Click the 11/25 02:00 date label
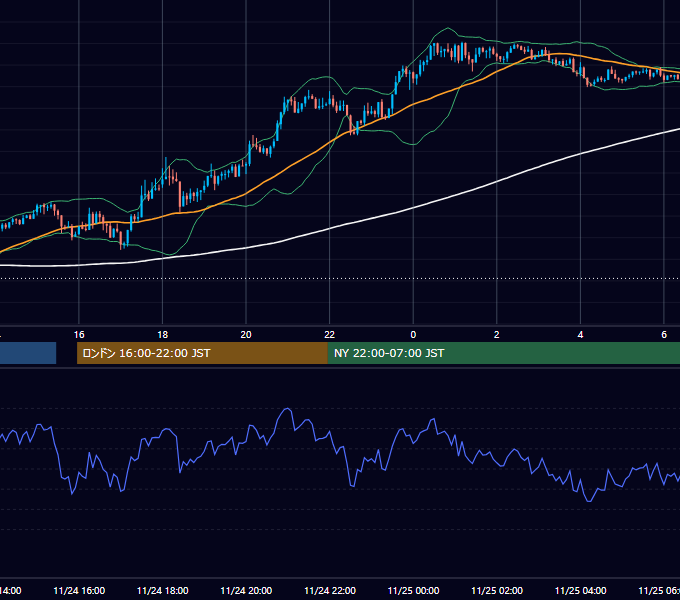 click(497, 590)
